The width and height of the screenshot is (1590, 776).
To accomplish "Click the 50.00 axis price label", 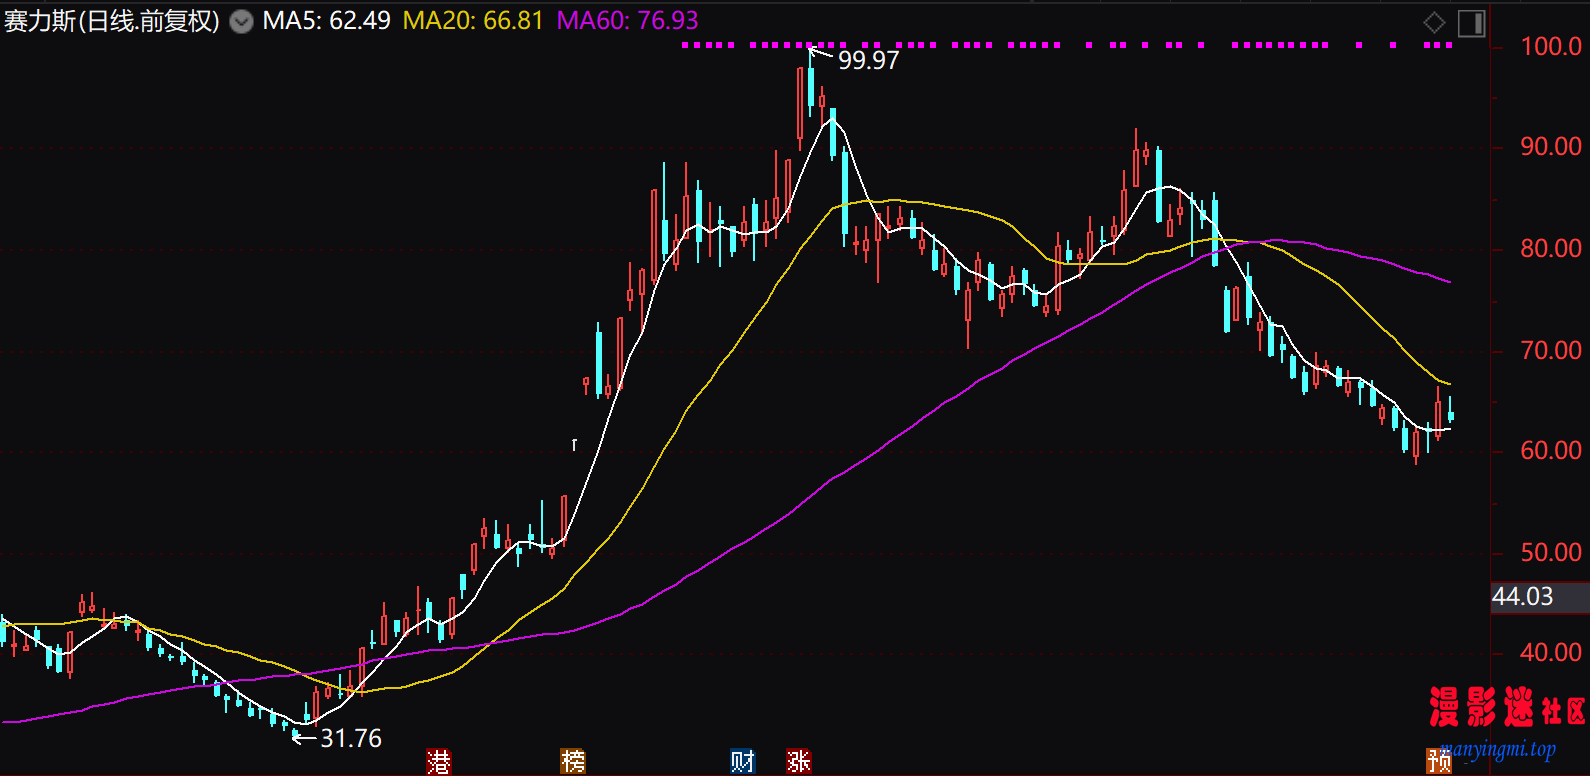I will [x=1551, y=553].
